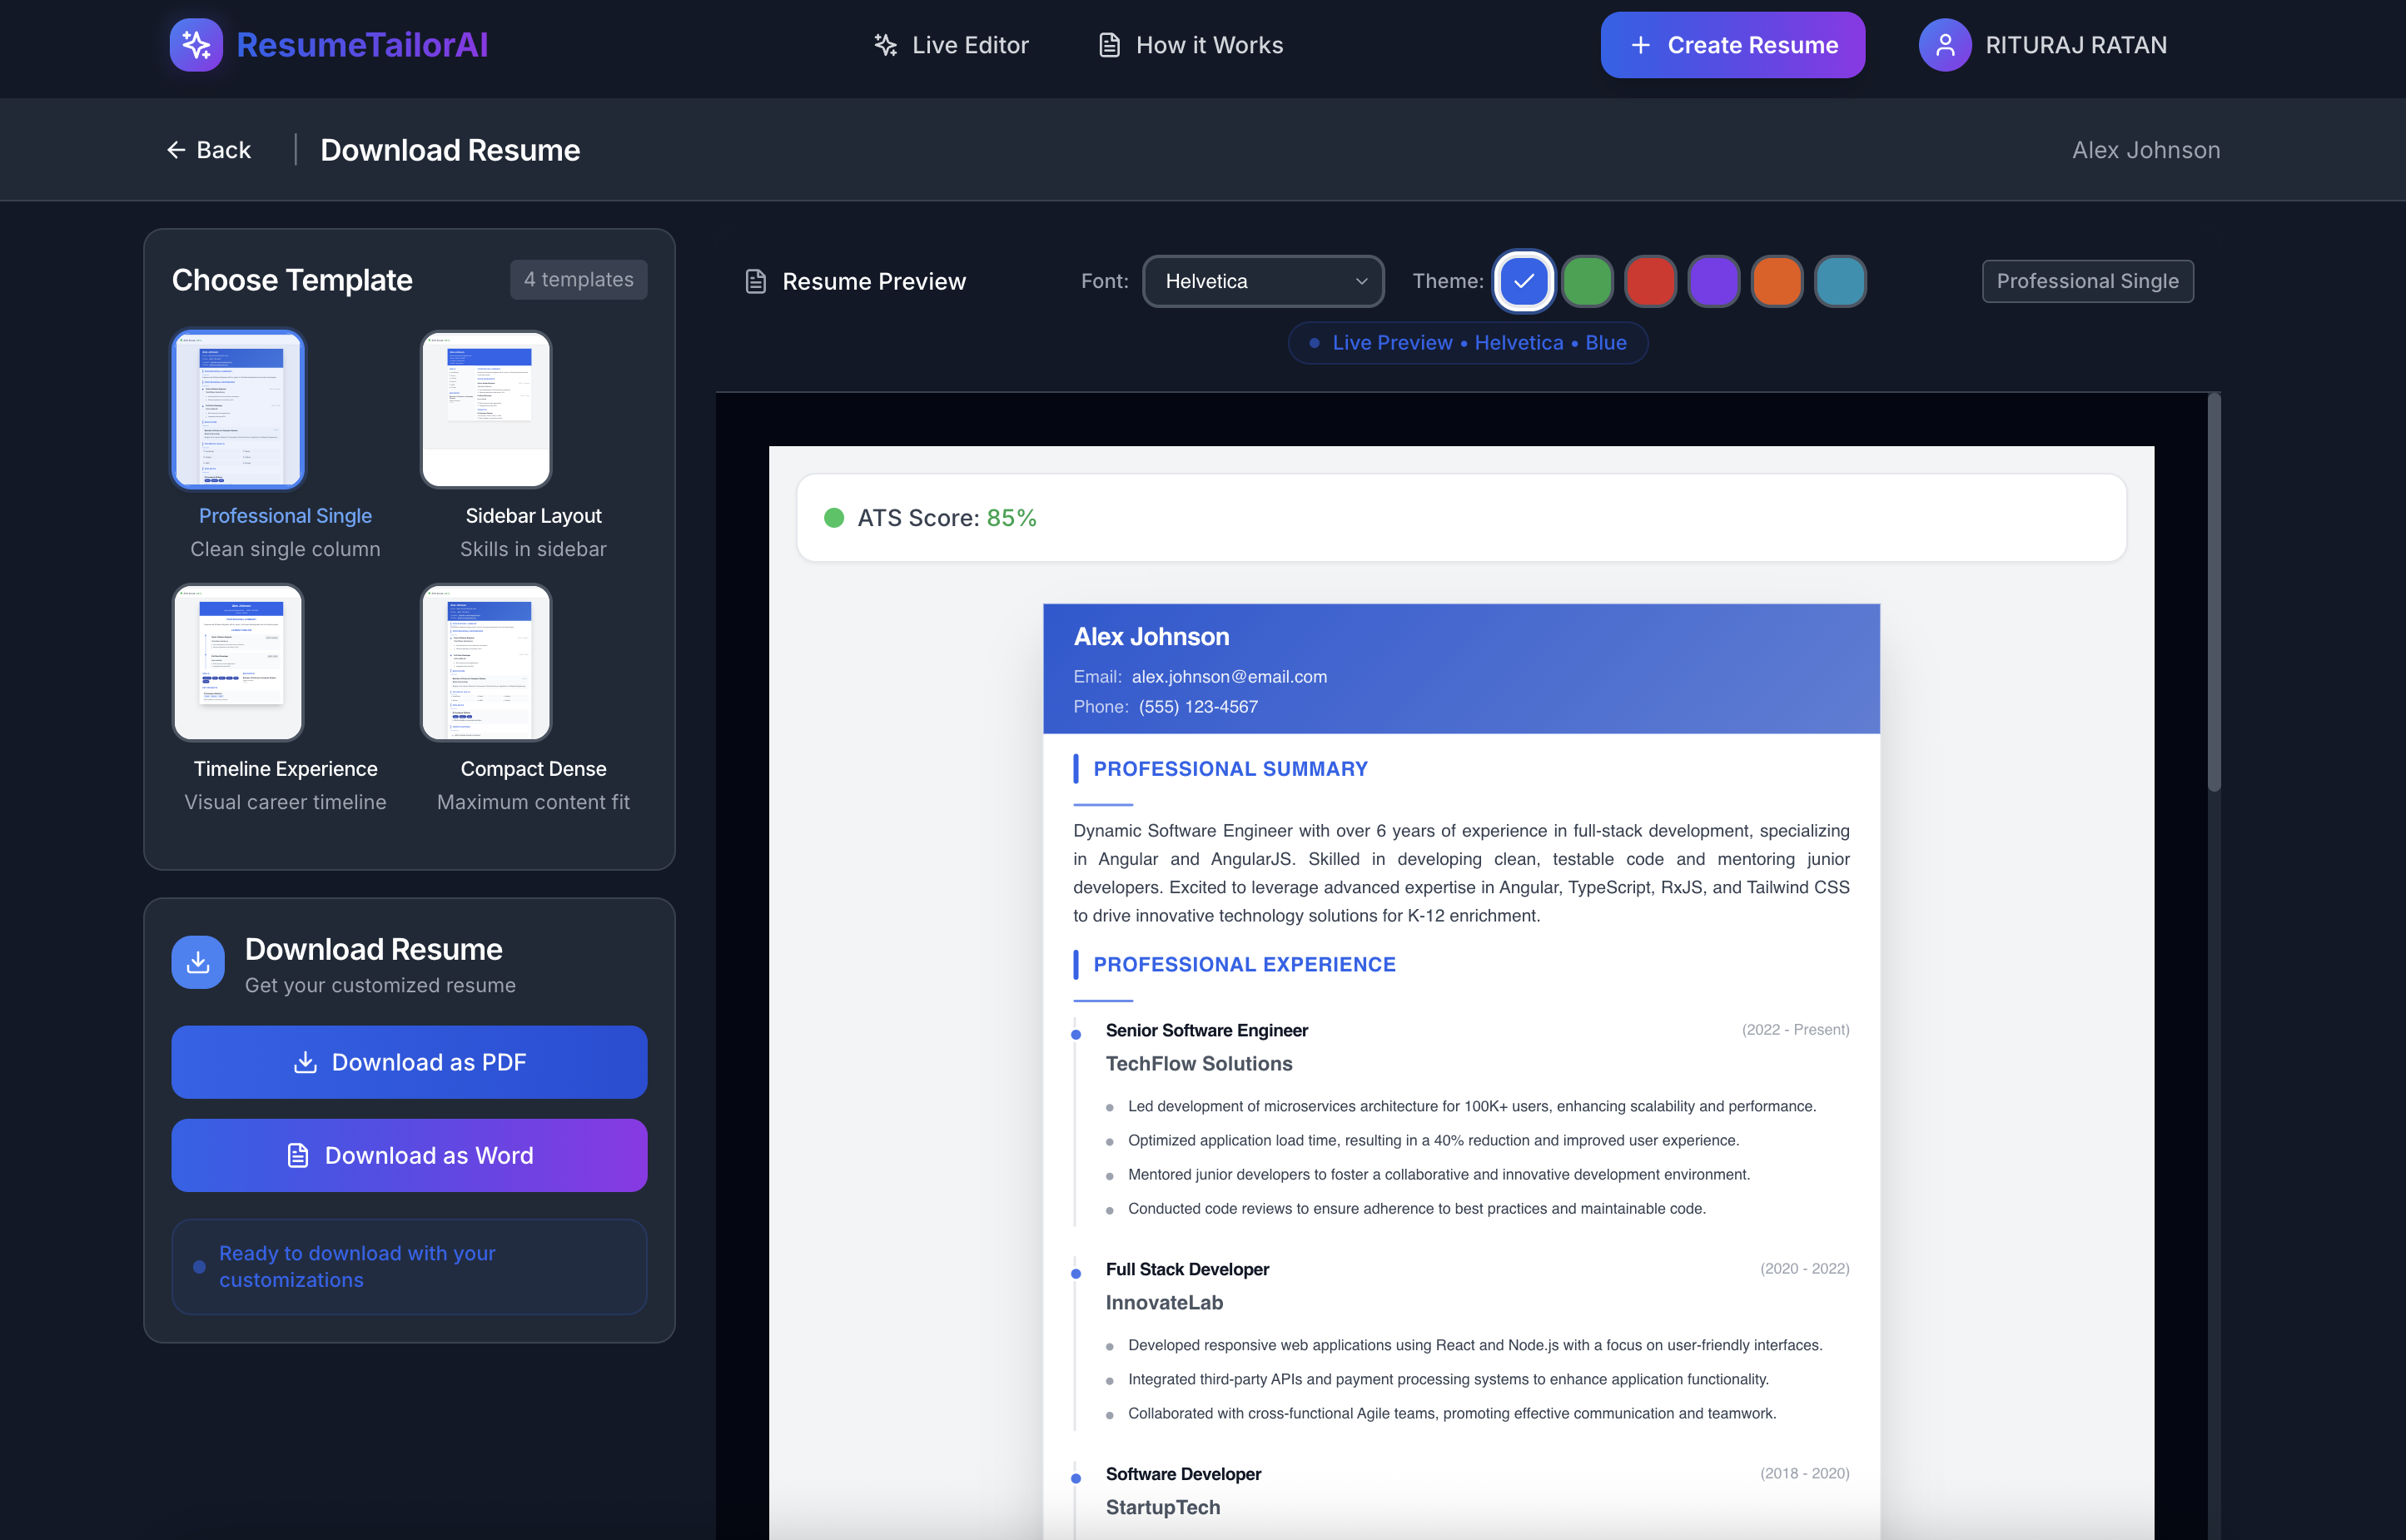The image size is (2406, 1540).
Task: Select the orange theme color swatch
Action: click(1777, 281)
